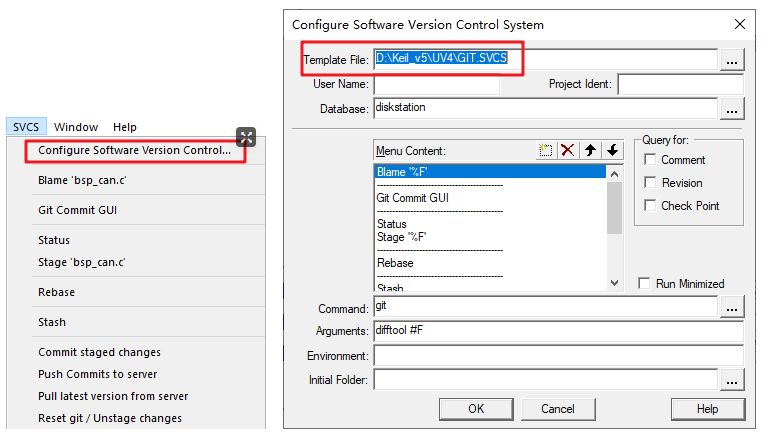Viewport: 768px width, 445px height.
Task: Click the New menu item icon
Action: point(545,150)
